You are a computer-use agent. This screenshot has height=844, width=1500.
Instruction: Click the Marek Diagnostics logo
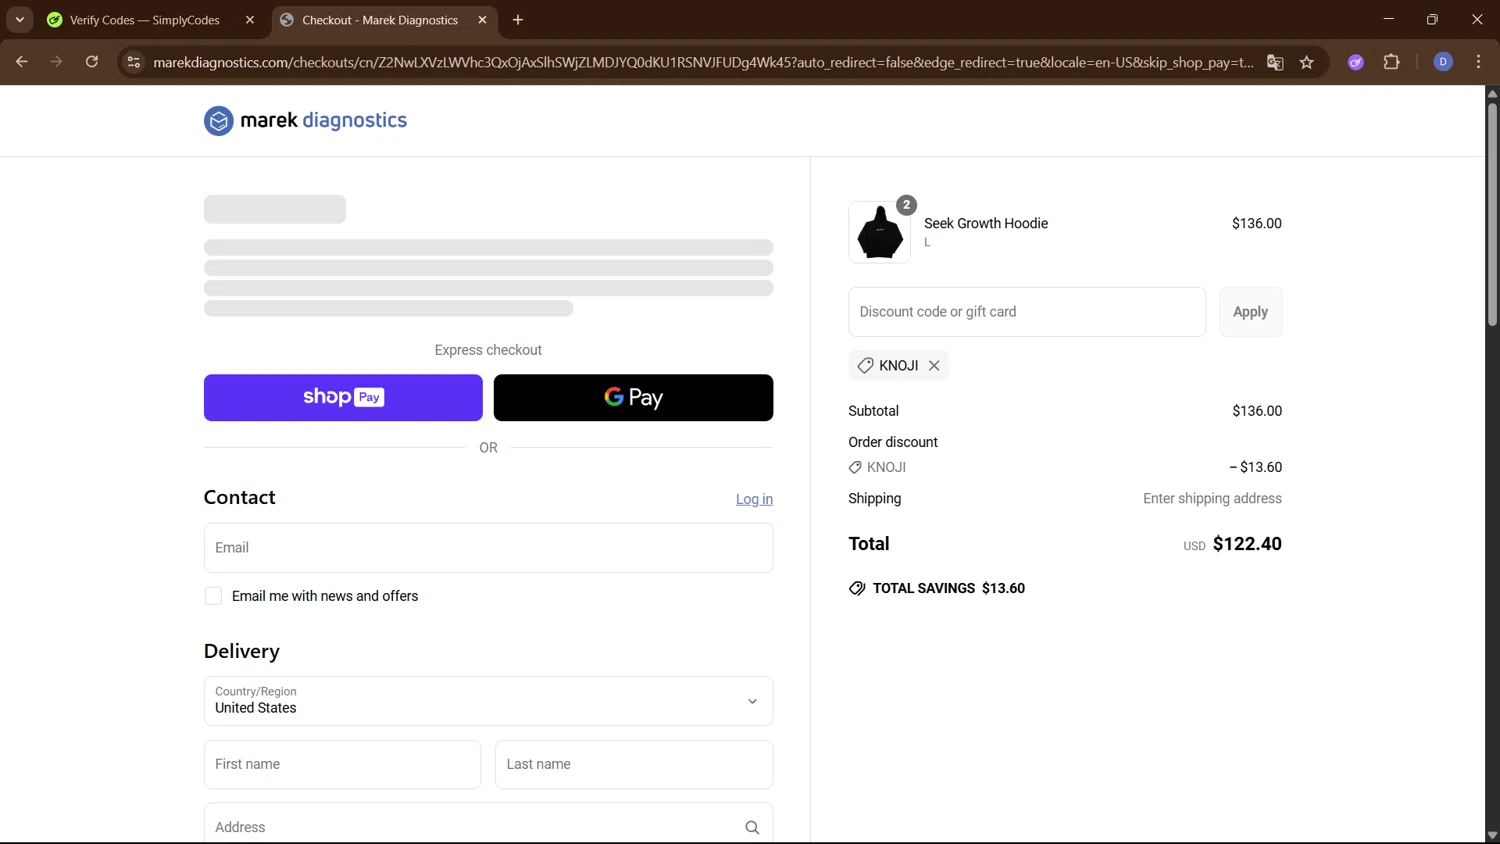coord(305,120)
